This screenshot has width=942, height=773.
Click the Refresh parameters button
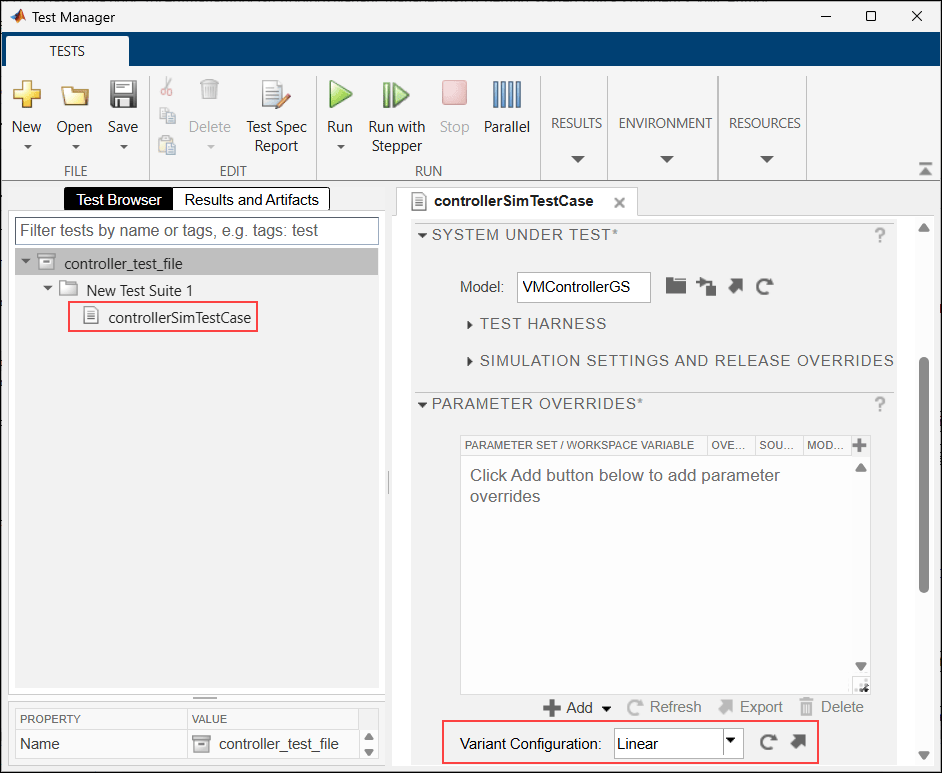click(x=664, y=707)
